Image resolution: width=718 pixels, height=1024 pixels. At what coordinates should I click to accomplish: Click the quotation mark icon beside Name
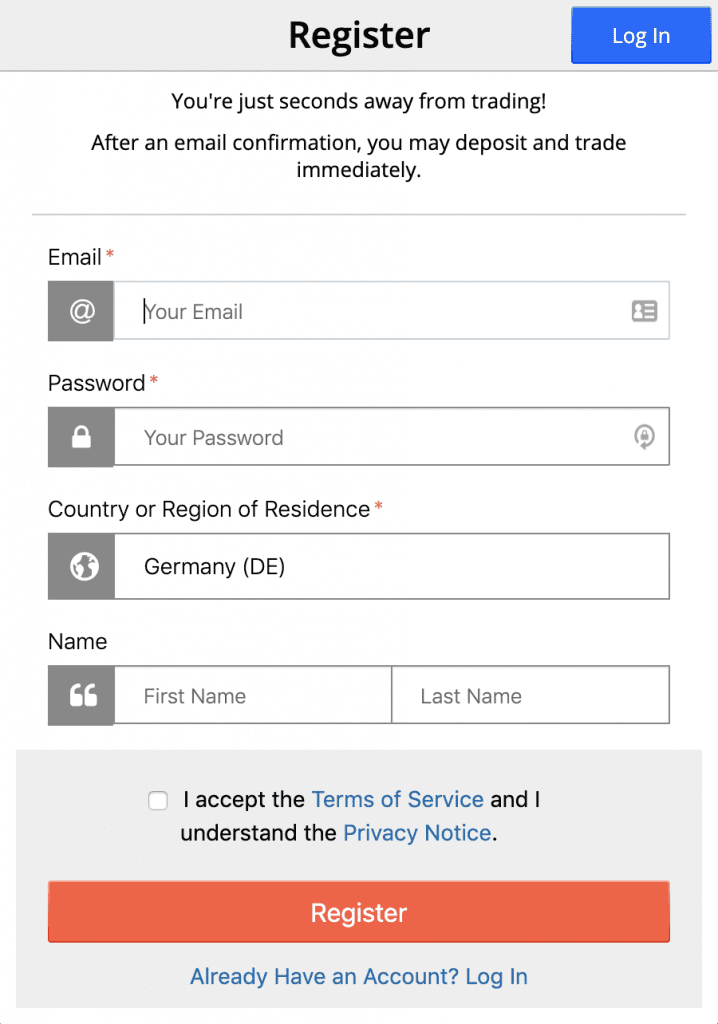(82, 696)
